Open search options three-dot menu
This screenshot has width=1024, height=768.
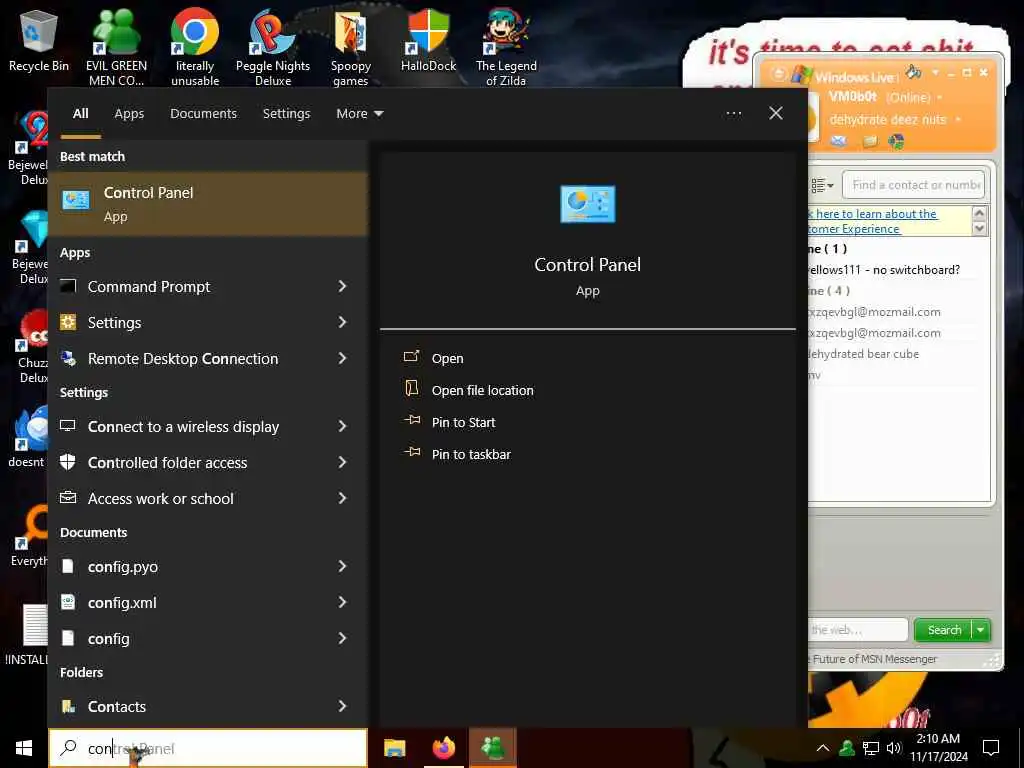pyautogui.click(x=733, y=114)
